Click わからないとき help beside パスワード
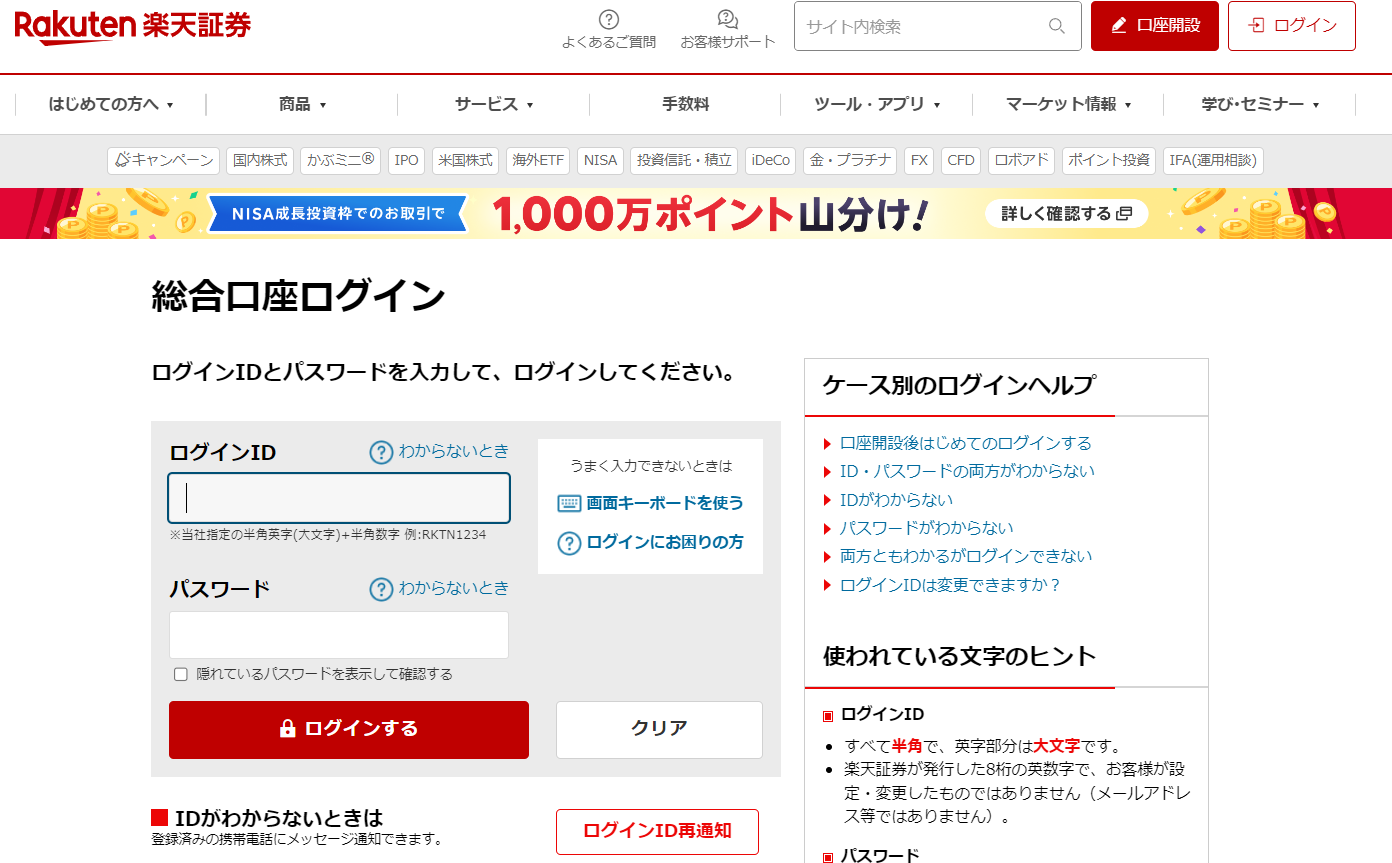Image resolution: width=1392 pixels, height=863 pixels. 439,589
